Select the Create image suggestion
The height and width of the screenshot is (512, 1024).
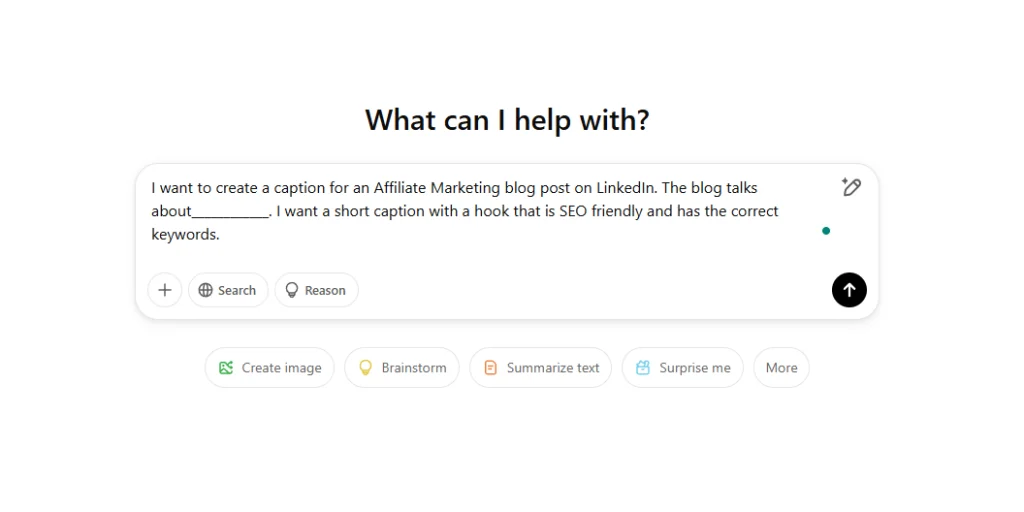point(270,368)
